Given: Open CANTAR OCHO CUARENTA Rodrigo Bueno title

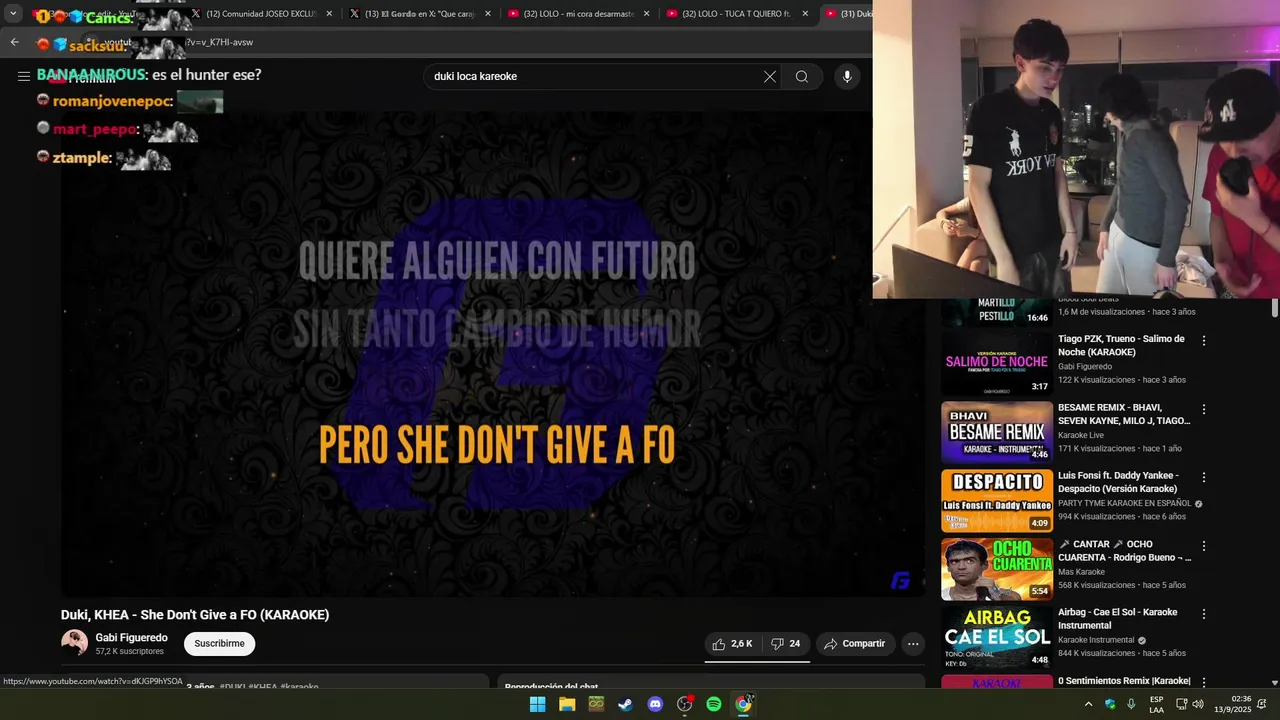Looking at the screenshot, I should 1124,551.
